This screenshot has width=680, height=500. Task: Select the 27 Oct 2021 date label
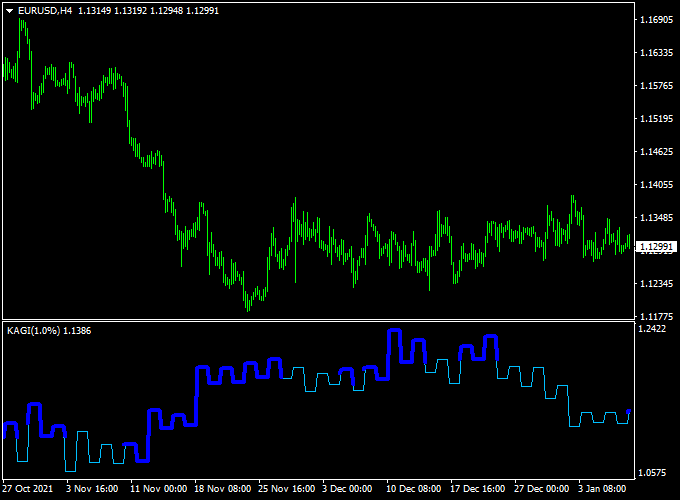click(x=28, y=489)
